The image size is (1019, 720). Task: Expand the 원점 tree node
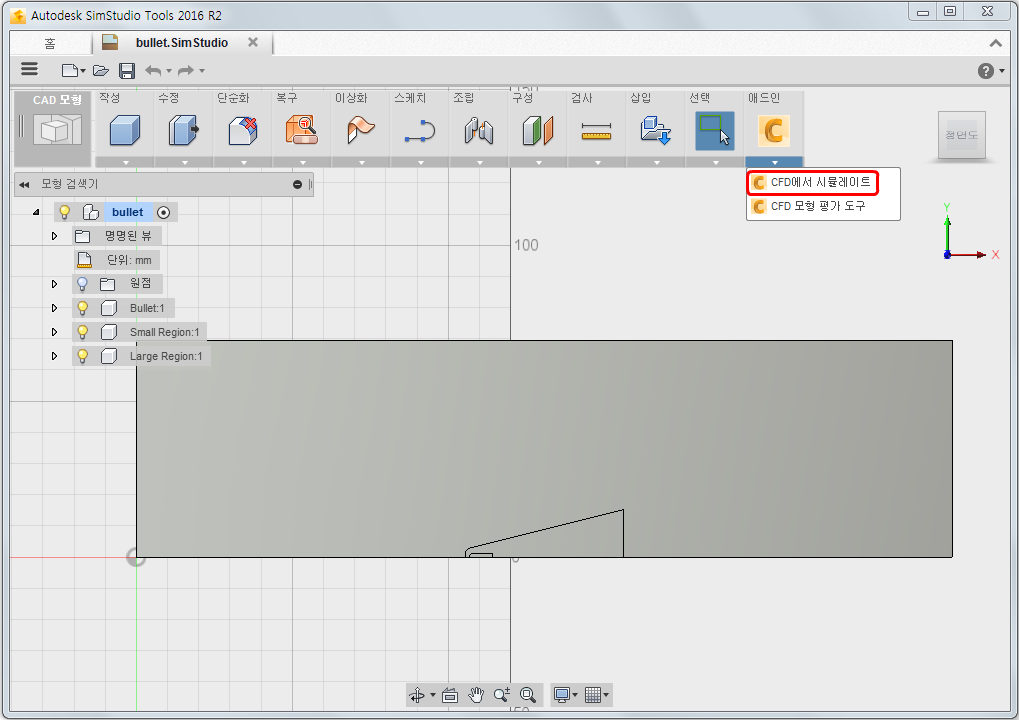tap(55, 284)
